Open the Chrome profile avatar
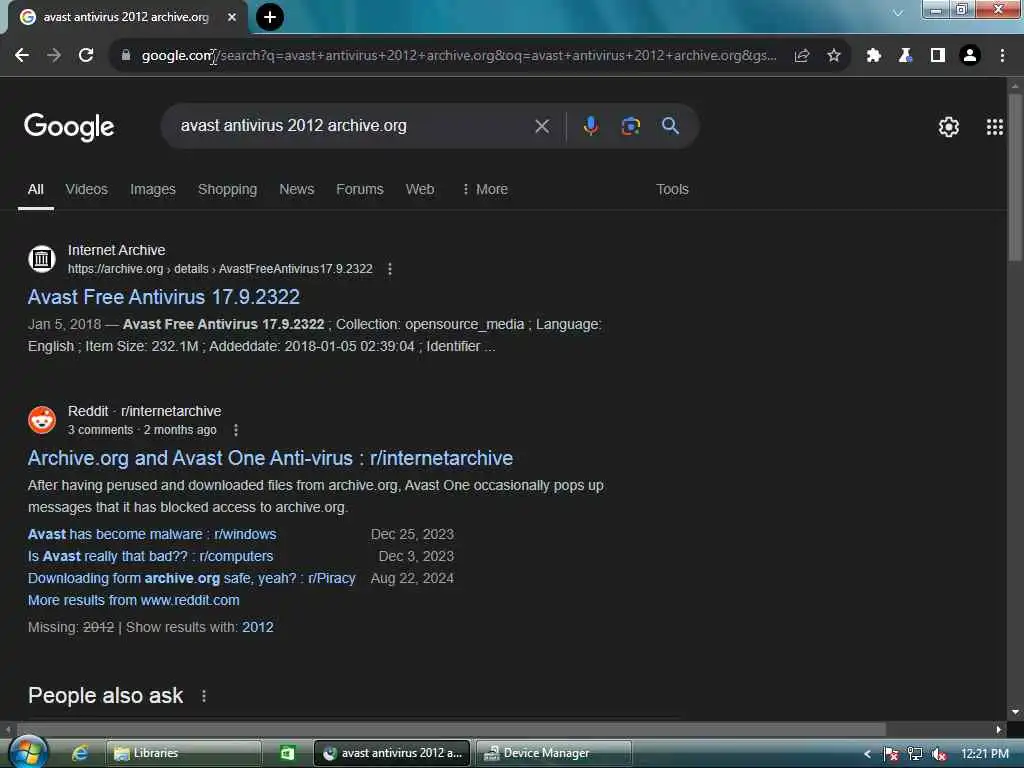Viewport: 1024px width, 768px height. [x=970, y=56]
